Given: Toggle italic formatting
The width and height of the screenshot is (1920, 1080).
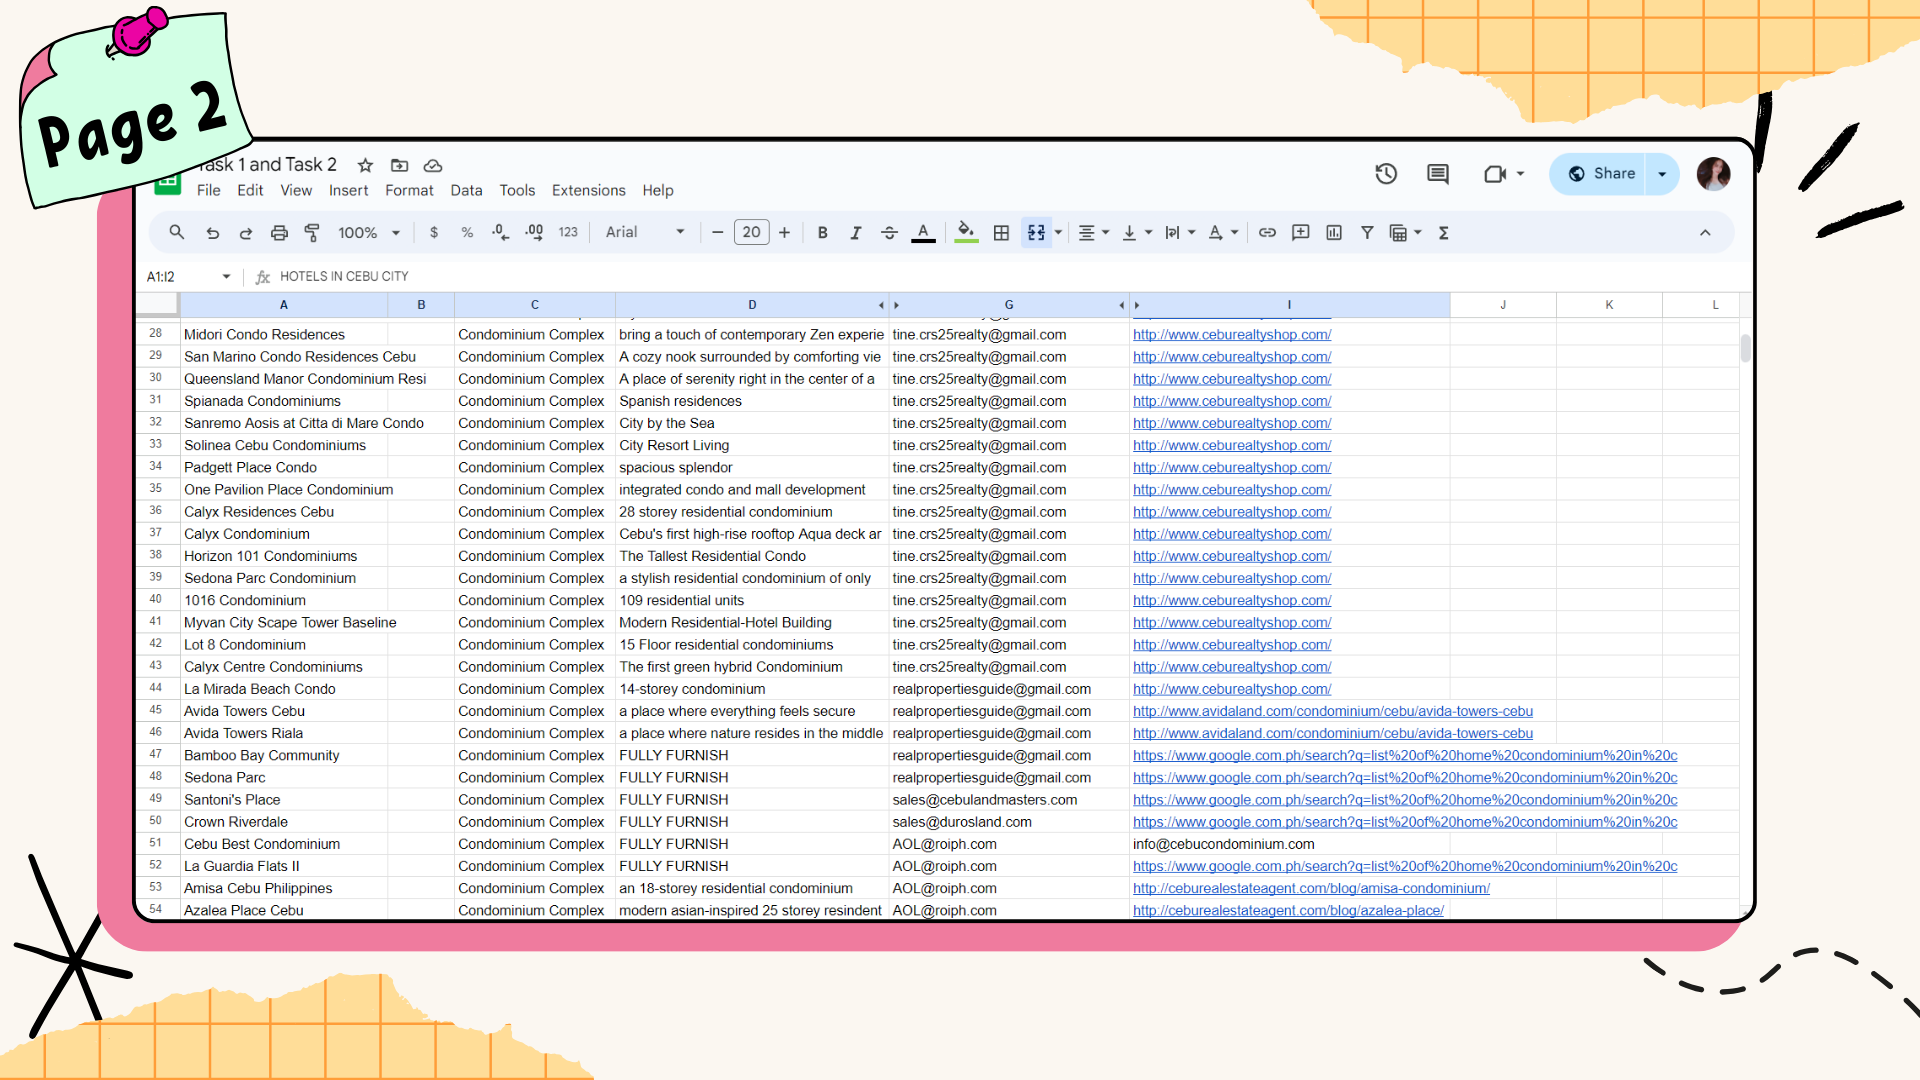Looking at the screenshot, I should coord(856,233).
